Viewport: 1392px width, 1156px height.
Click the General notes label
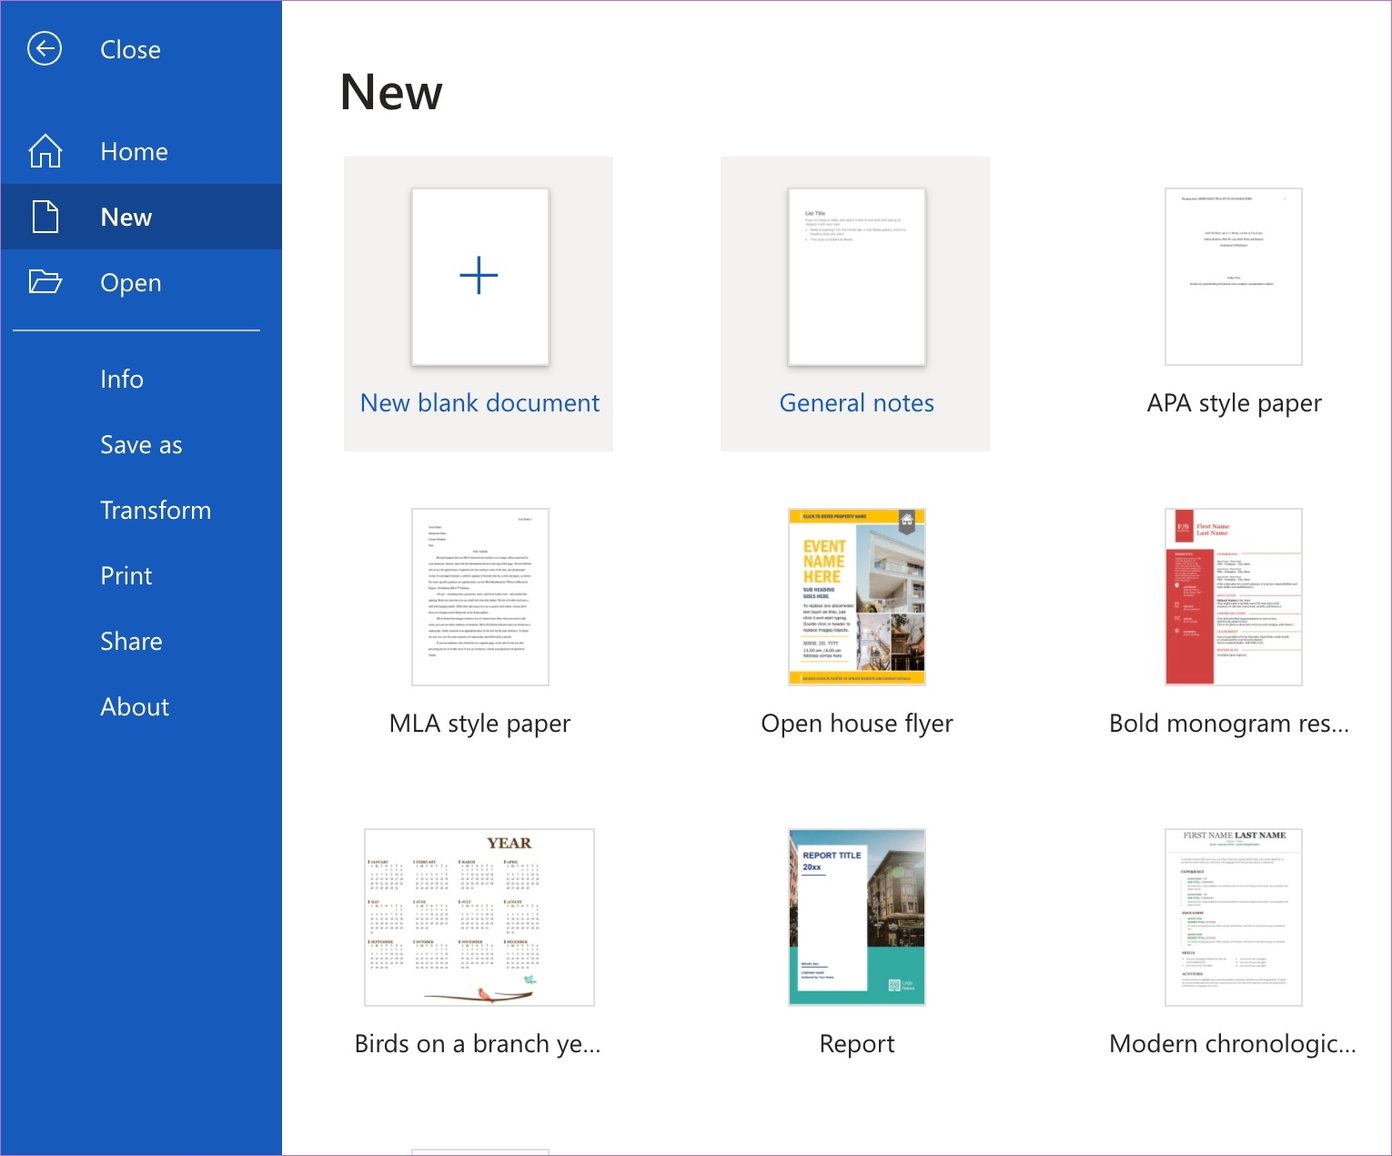(x=856, y=403)
